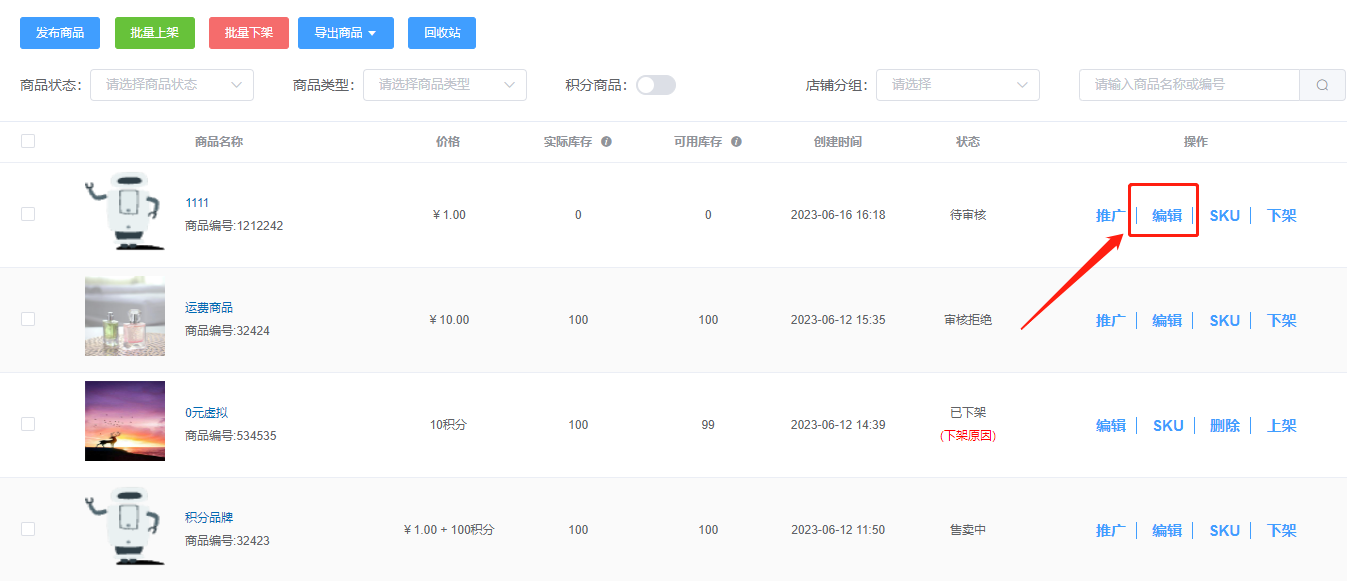Click the search magnifier icon button

pos(1322,85)
